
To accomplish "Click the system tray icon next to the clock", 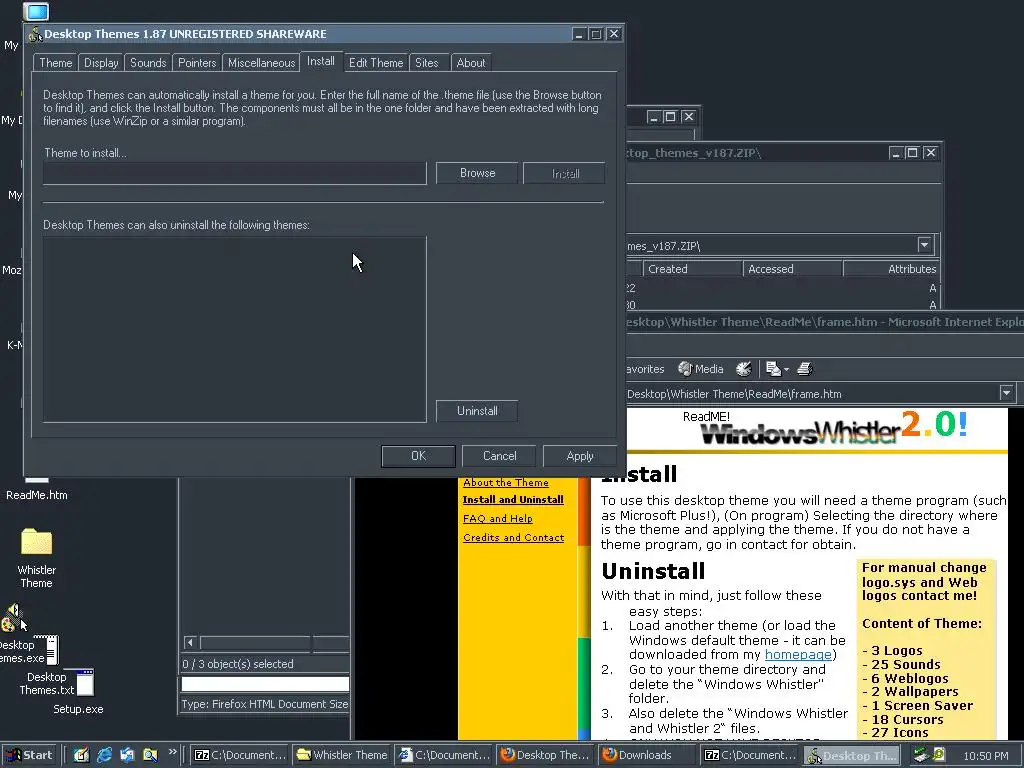I will click(x=938, y=755).
